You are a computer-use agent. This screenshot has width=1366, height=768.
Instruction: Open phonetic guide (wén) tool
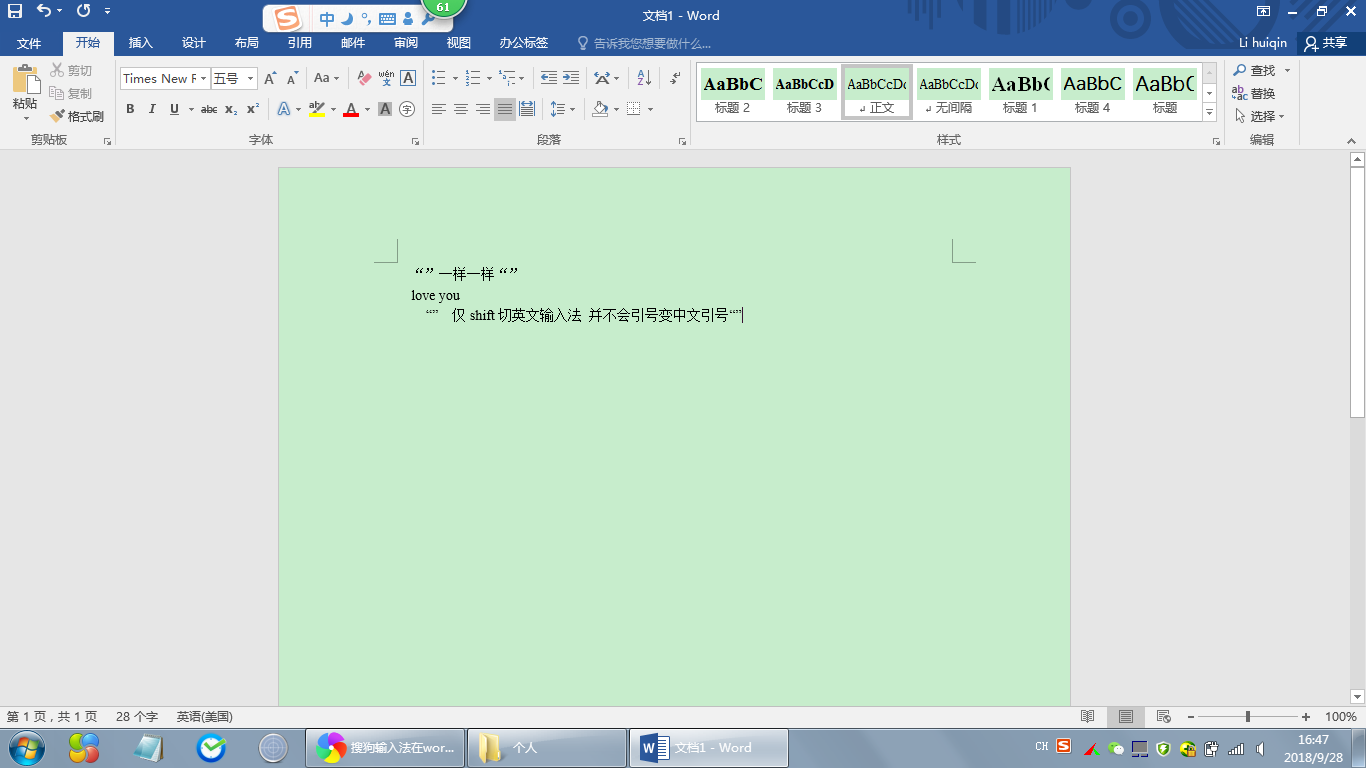pyautogui.click(x=386, y=78)
